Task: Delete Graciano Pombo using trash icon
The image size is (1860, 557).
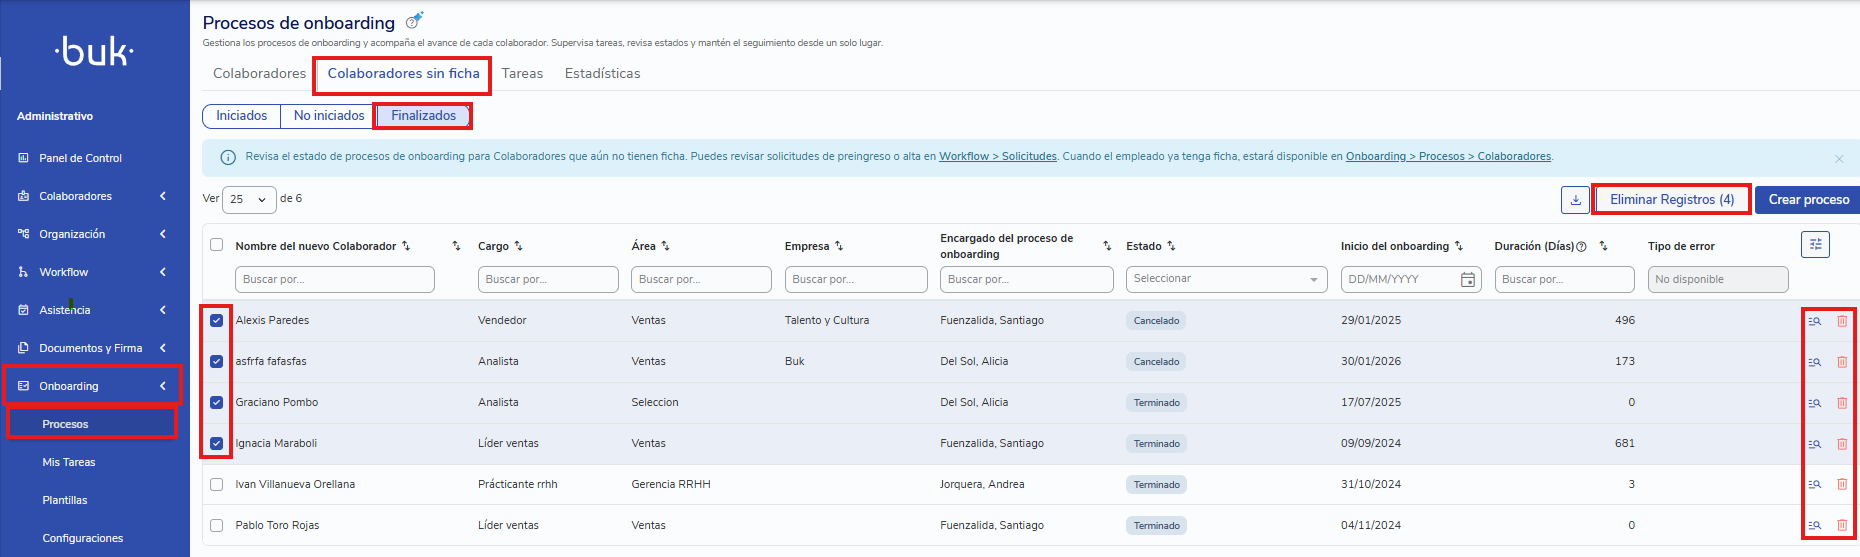Action: click(x=1842, y=403)
